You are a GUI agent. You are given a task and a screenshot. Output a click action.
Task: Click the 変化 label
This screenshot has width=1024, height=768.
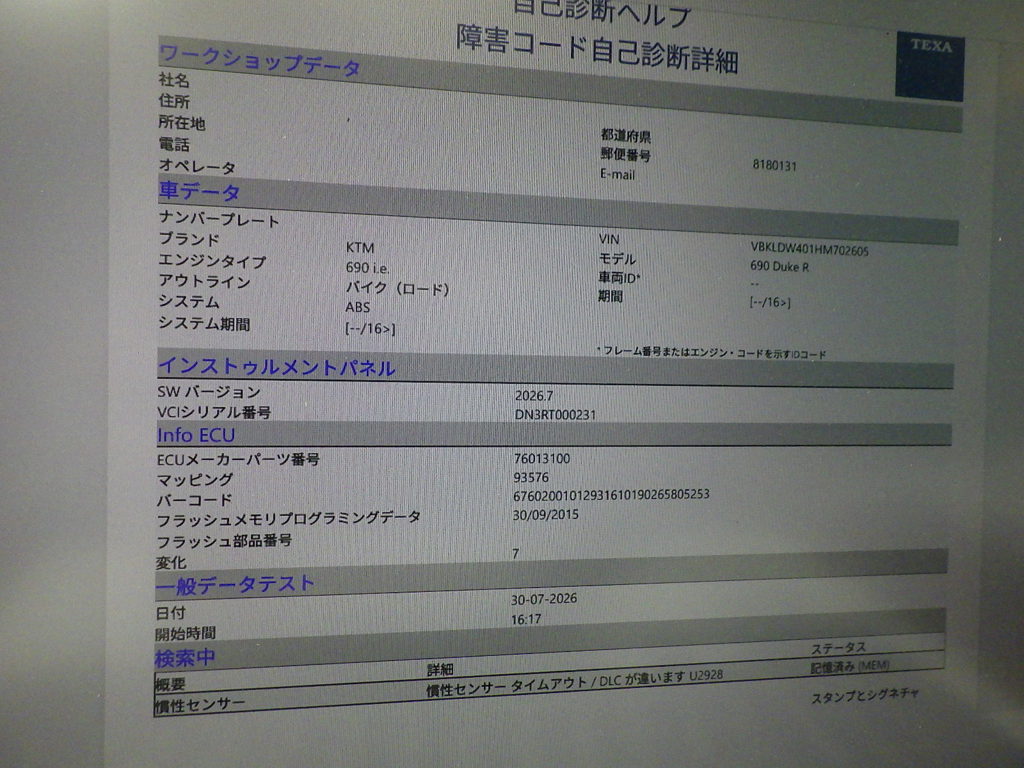[171, 562]
